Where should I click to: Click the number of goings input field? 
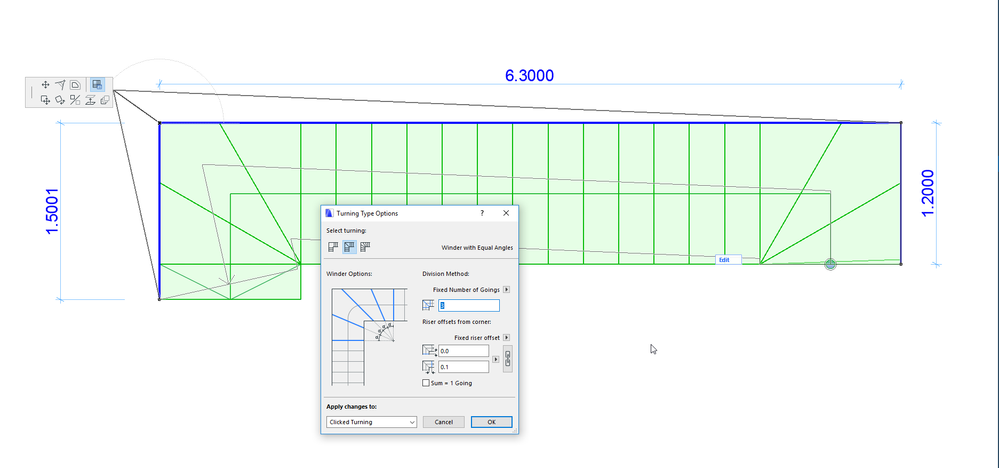[469, 306]
